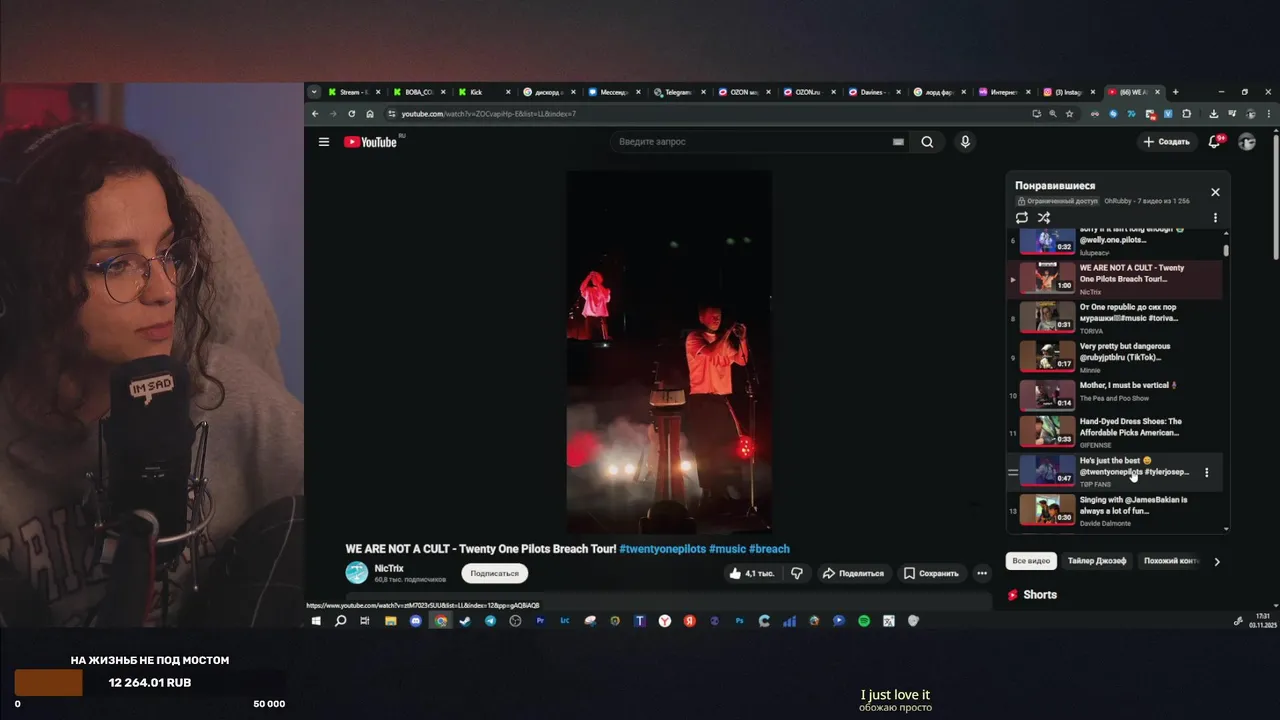Screen dimensions: 1280x720
Task: Open Singing with @JamesBakian playlist video
Action: 1115,510
